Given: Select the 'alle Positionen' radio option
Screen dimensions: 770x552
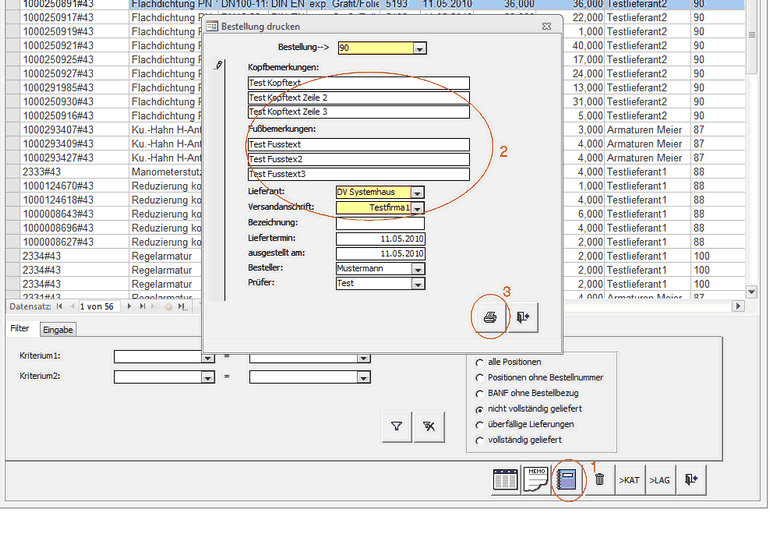Looking at the screenshot, I should (x=480, y=362).
